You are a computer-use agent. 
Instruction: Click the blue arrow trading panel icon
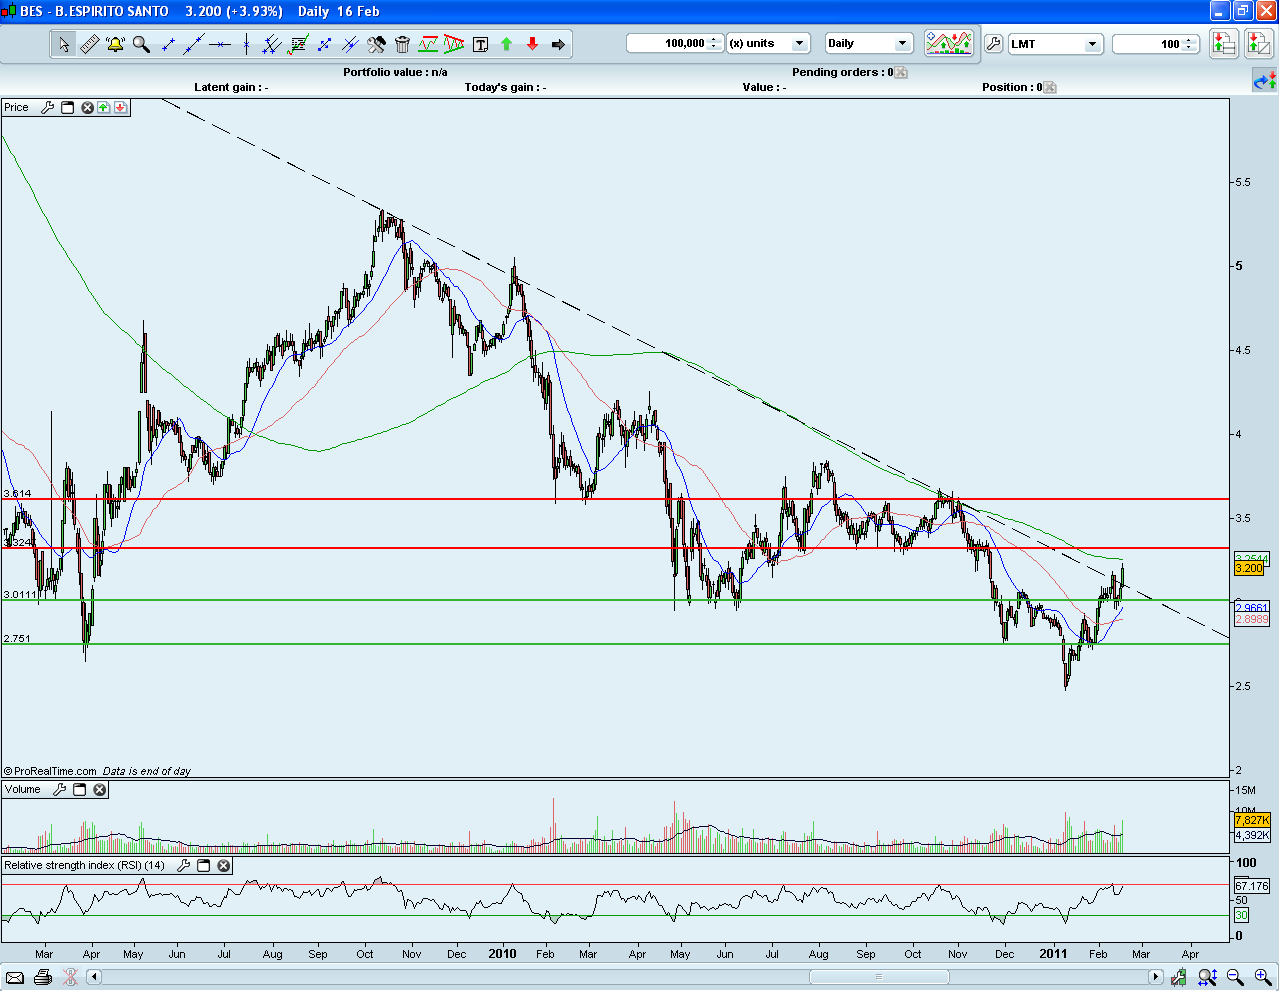(x=1264, y=81)
